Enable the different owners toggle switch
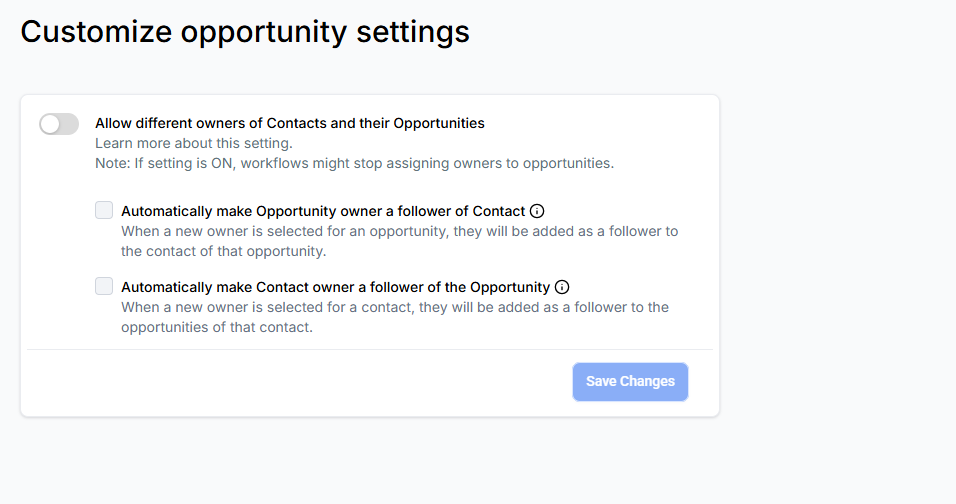 pos(59,124)
